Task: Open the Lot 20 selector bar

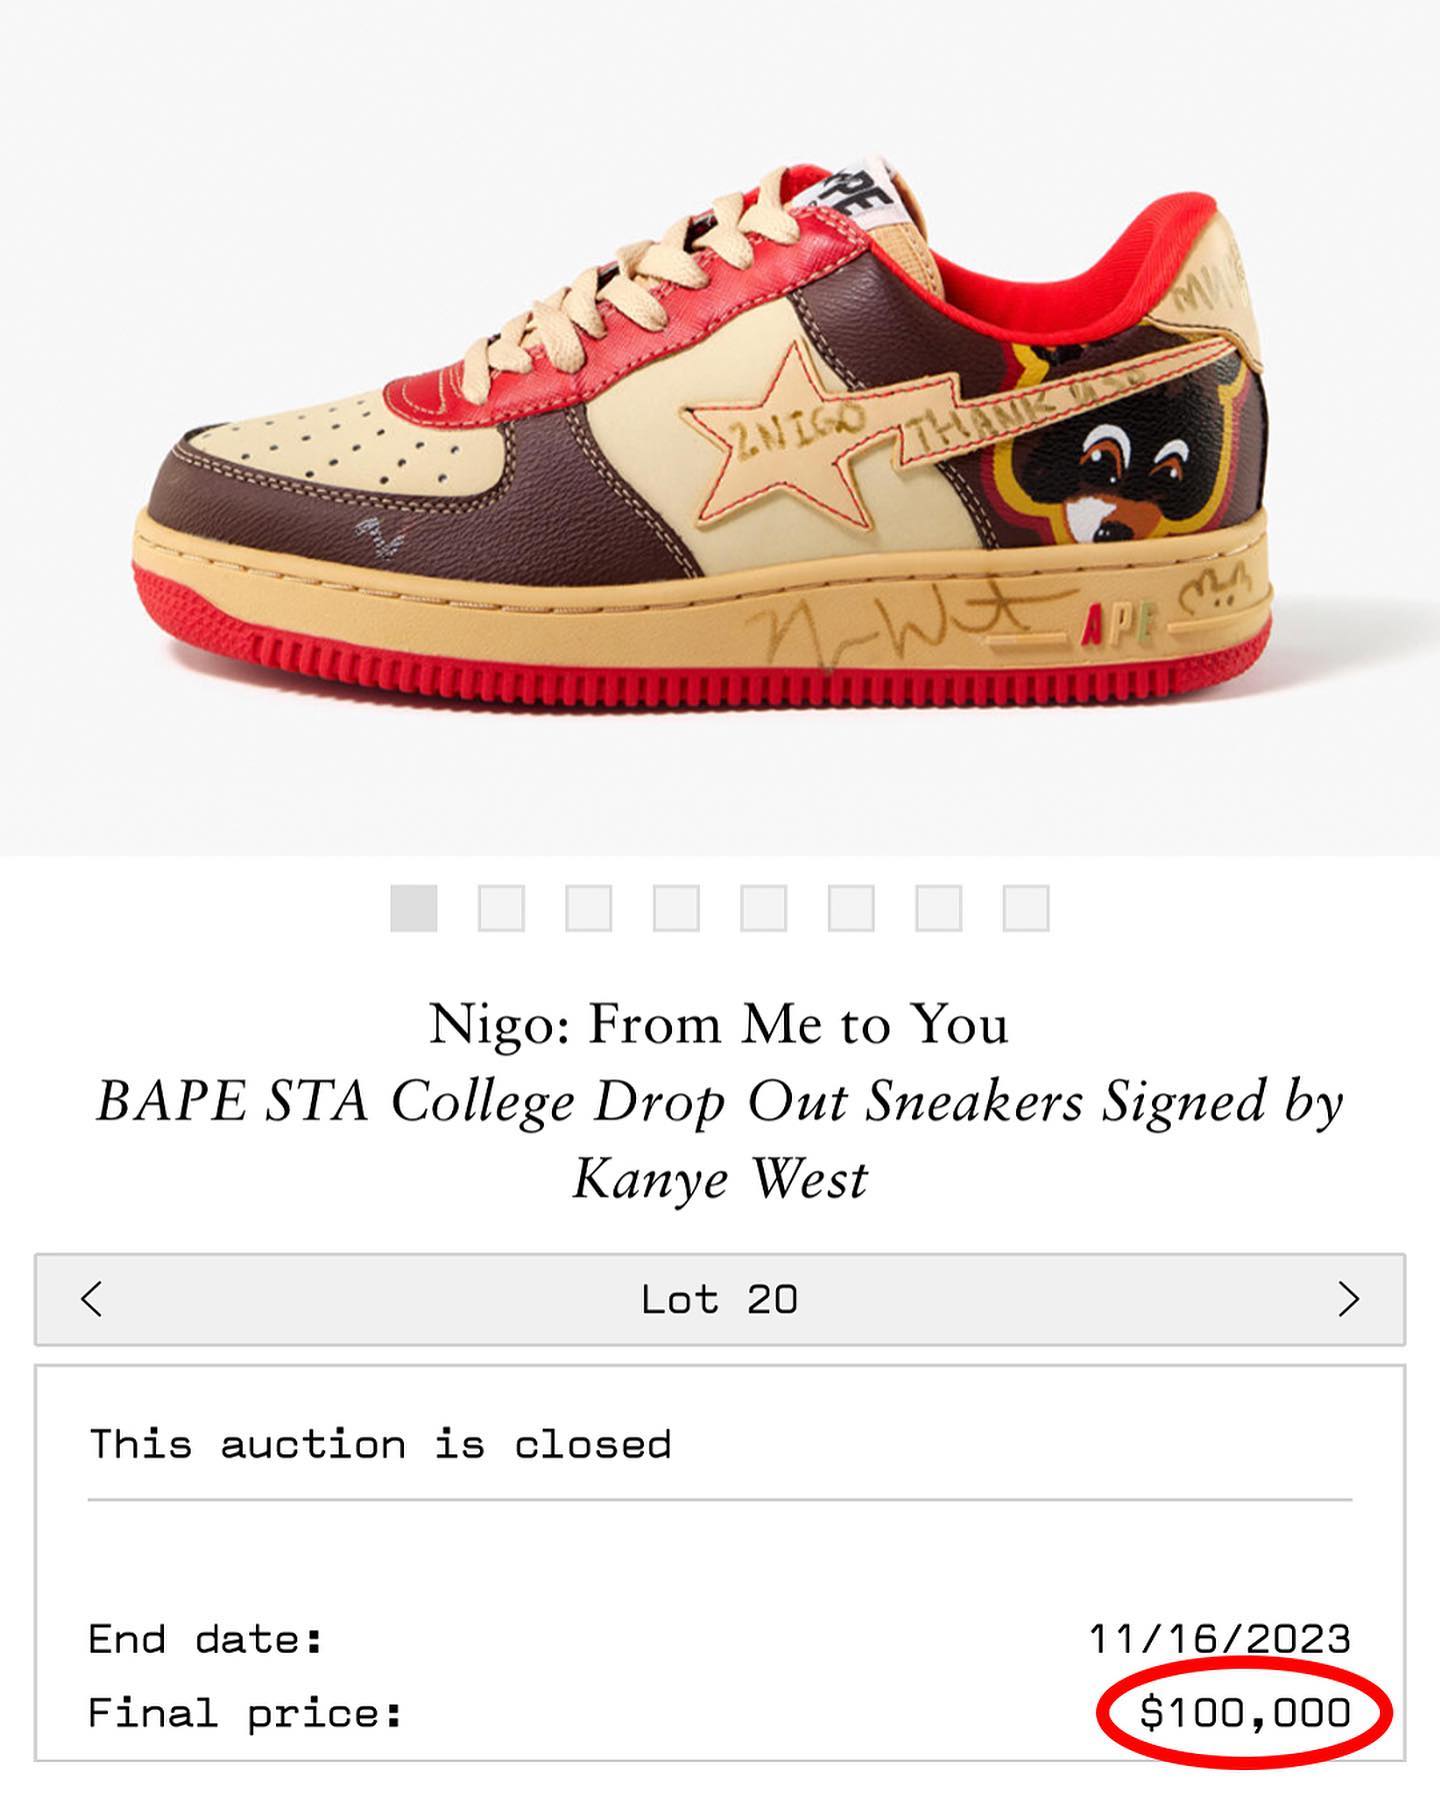Action: pos(720,1300)
